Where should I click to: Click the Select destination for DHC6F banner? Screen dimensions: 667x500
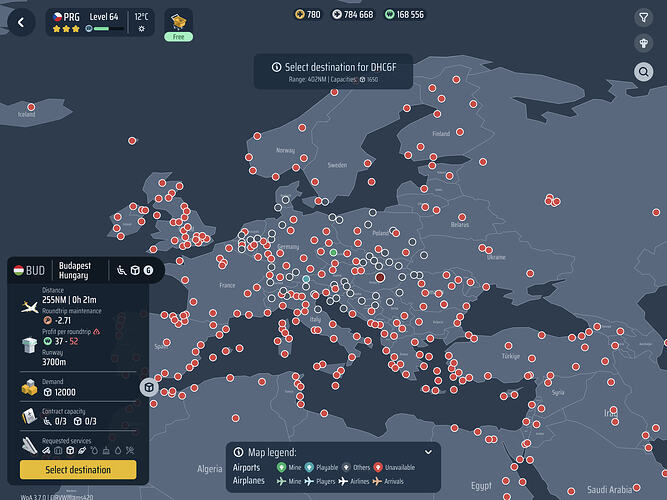334,71
